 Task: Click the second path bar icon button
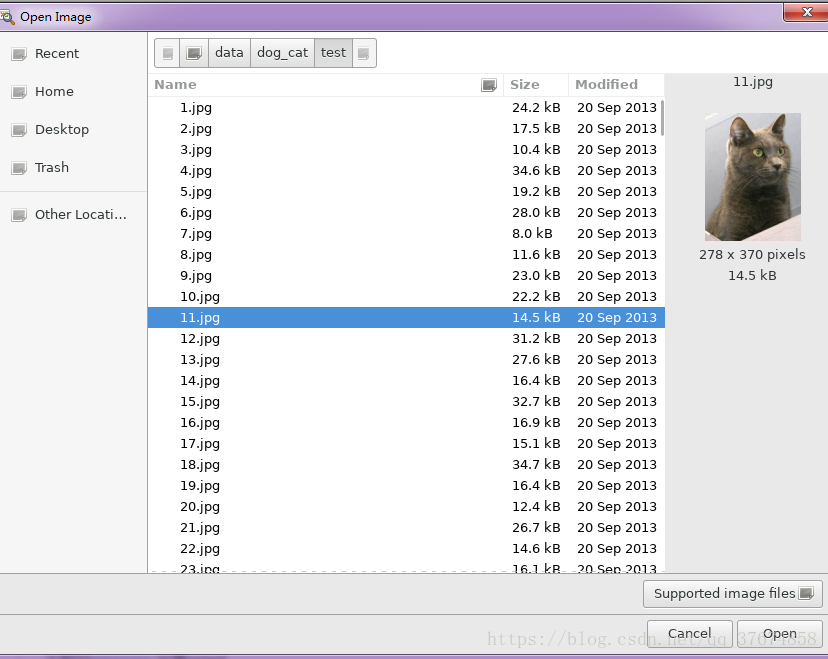[x=194, y=53]
